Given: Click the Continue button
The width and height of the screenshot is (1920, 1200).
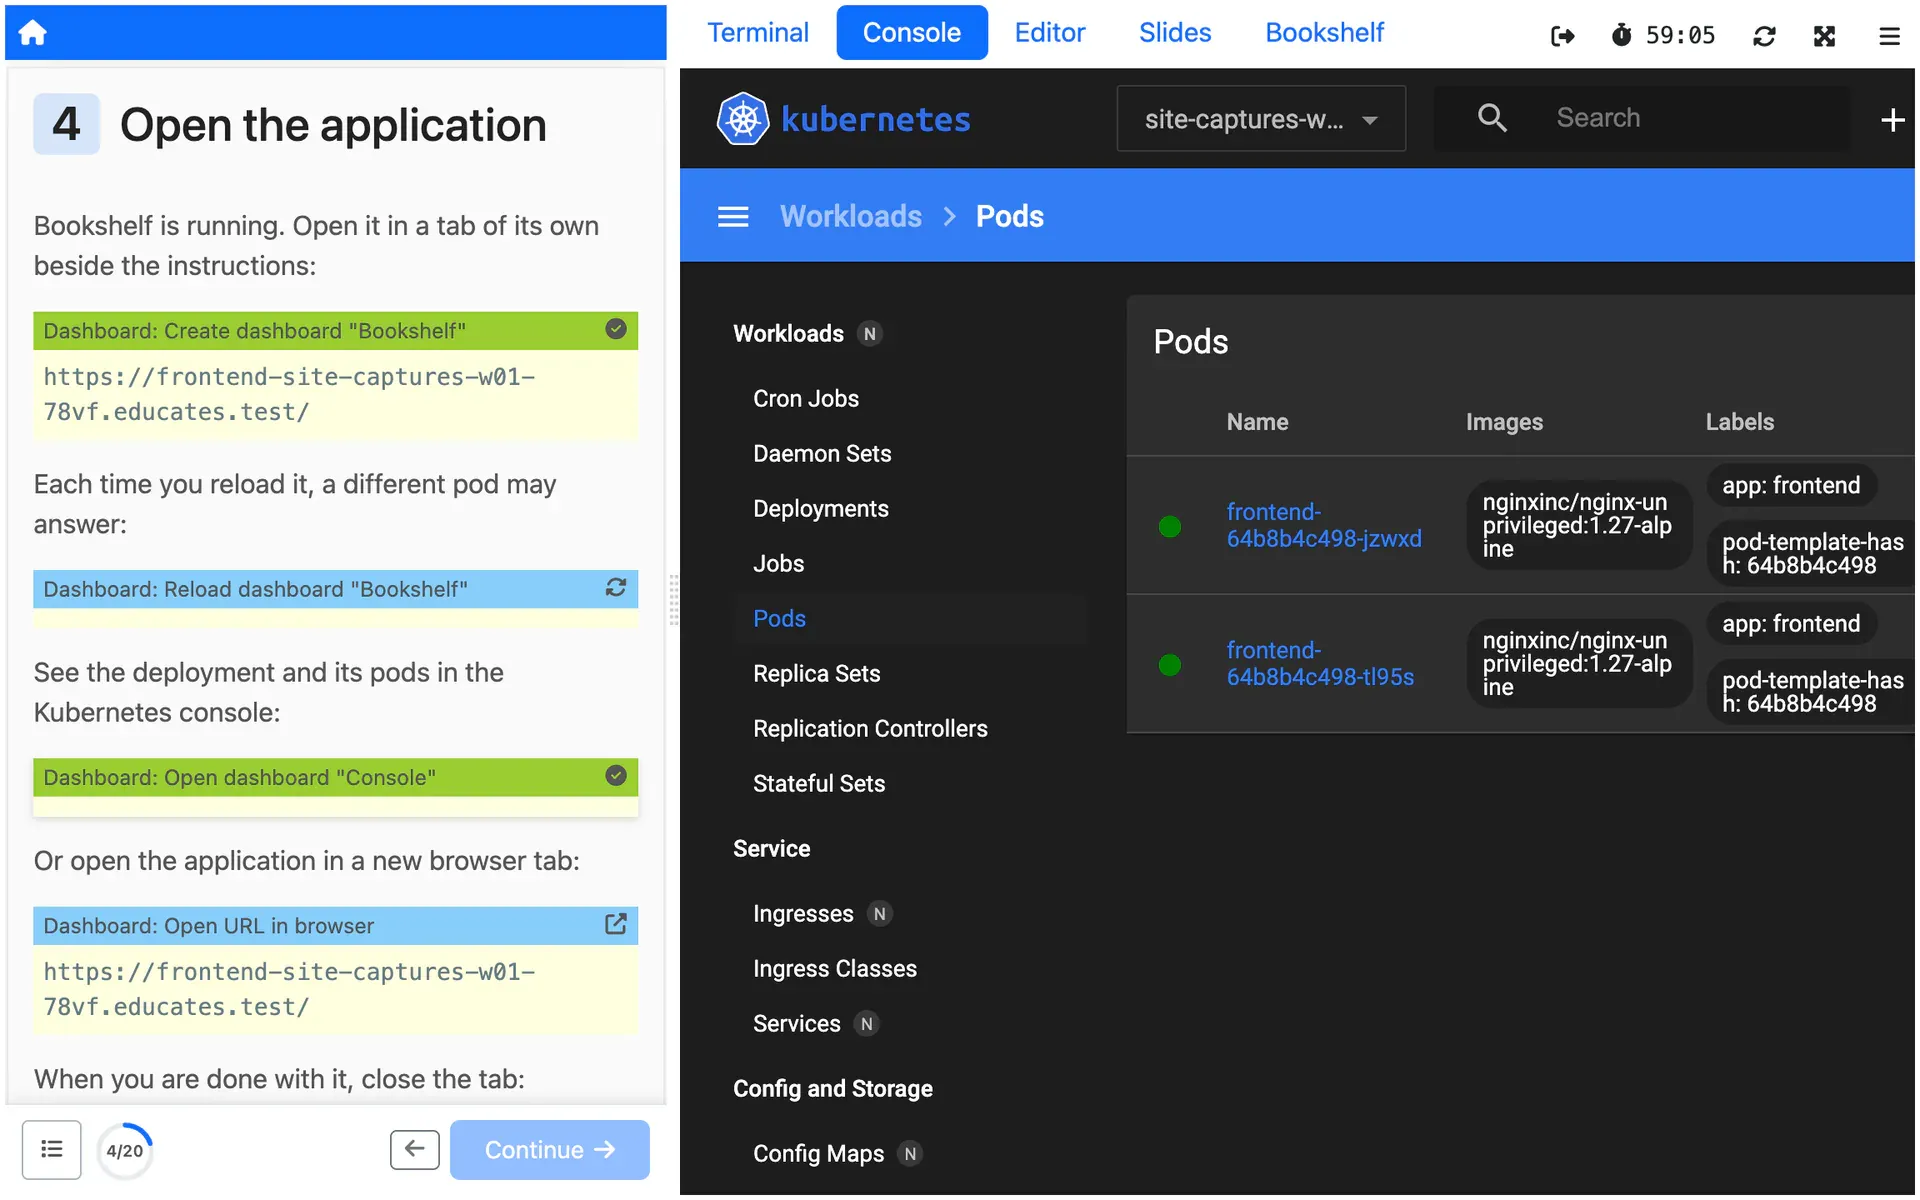Looking at the screenshot, I should [x=549, y=1150].
